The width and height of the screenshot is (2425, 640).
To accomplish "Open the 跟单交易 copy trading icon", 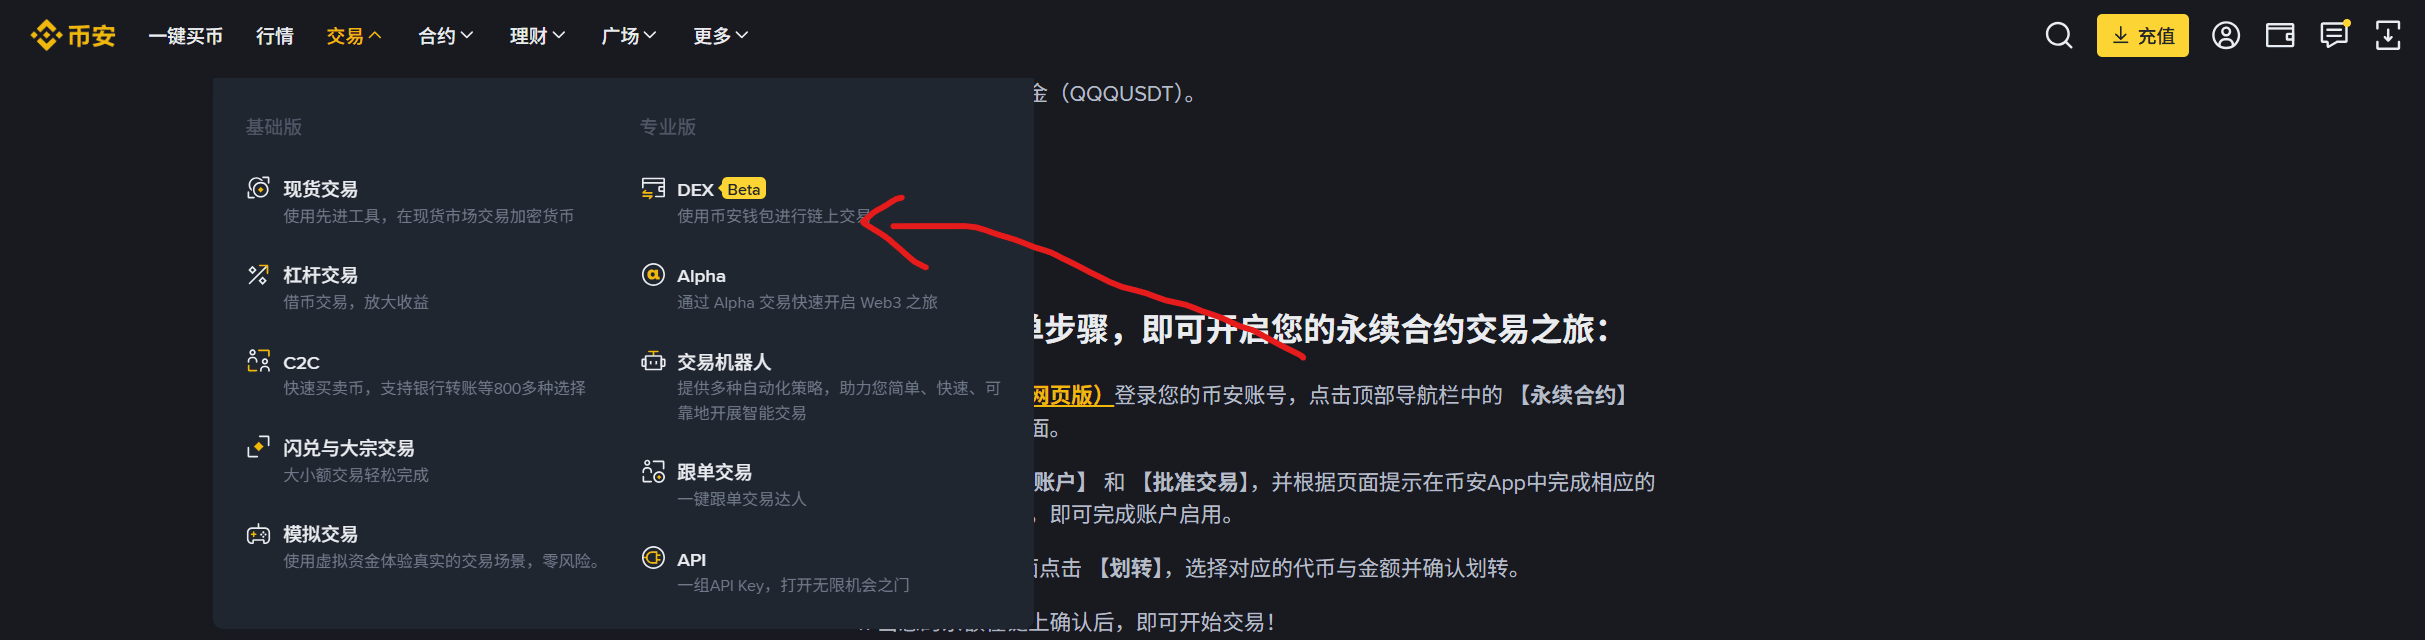I will coord(653,471).
